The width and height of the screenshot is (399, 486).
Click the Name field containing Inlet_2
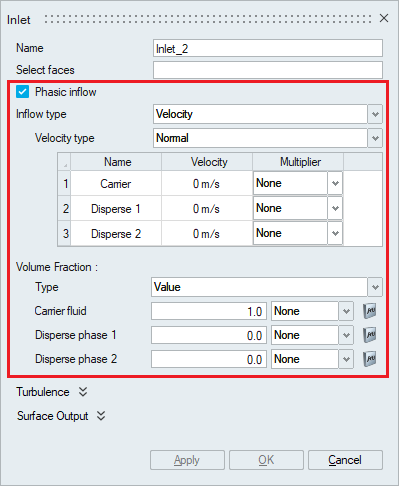[268, 48]
